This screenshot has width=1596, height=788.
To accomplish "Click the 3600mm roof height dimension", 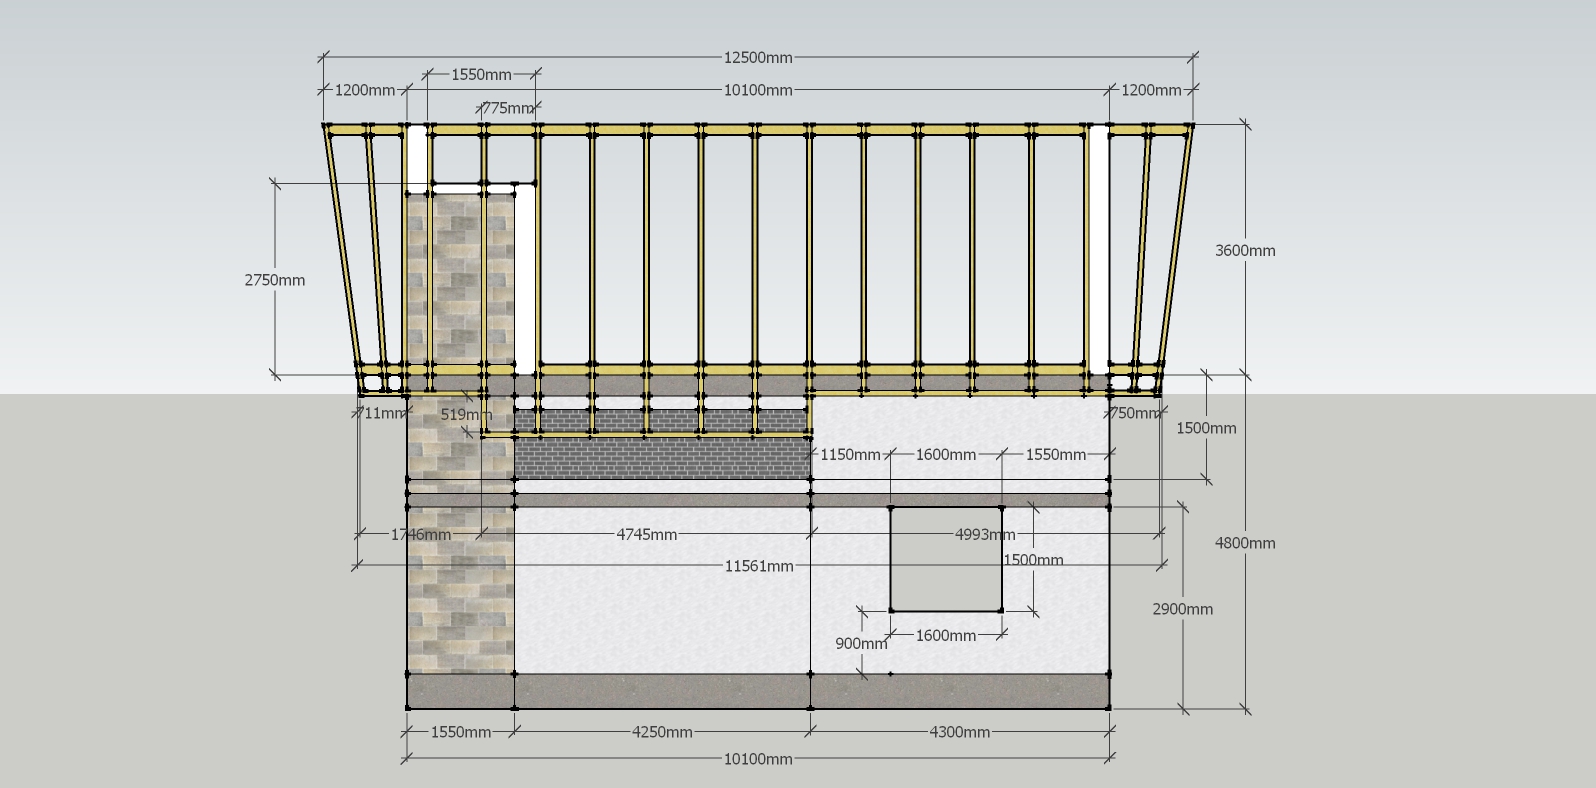I will [x=1245, y=250].
